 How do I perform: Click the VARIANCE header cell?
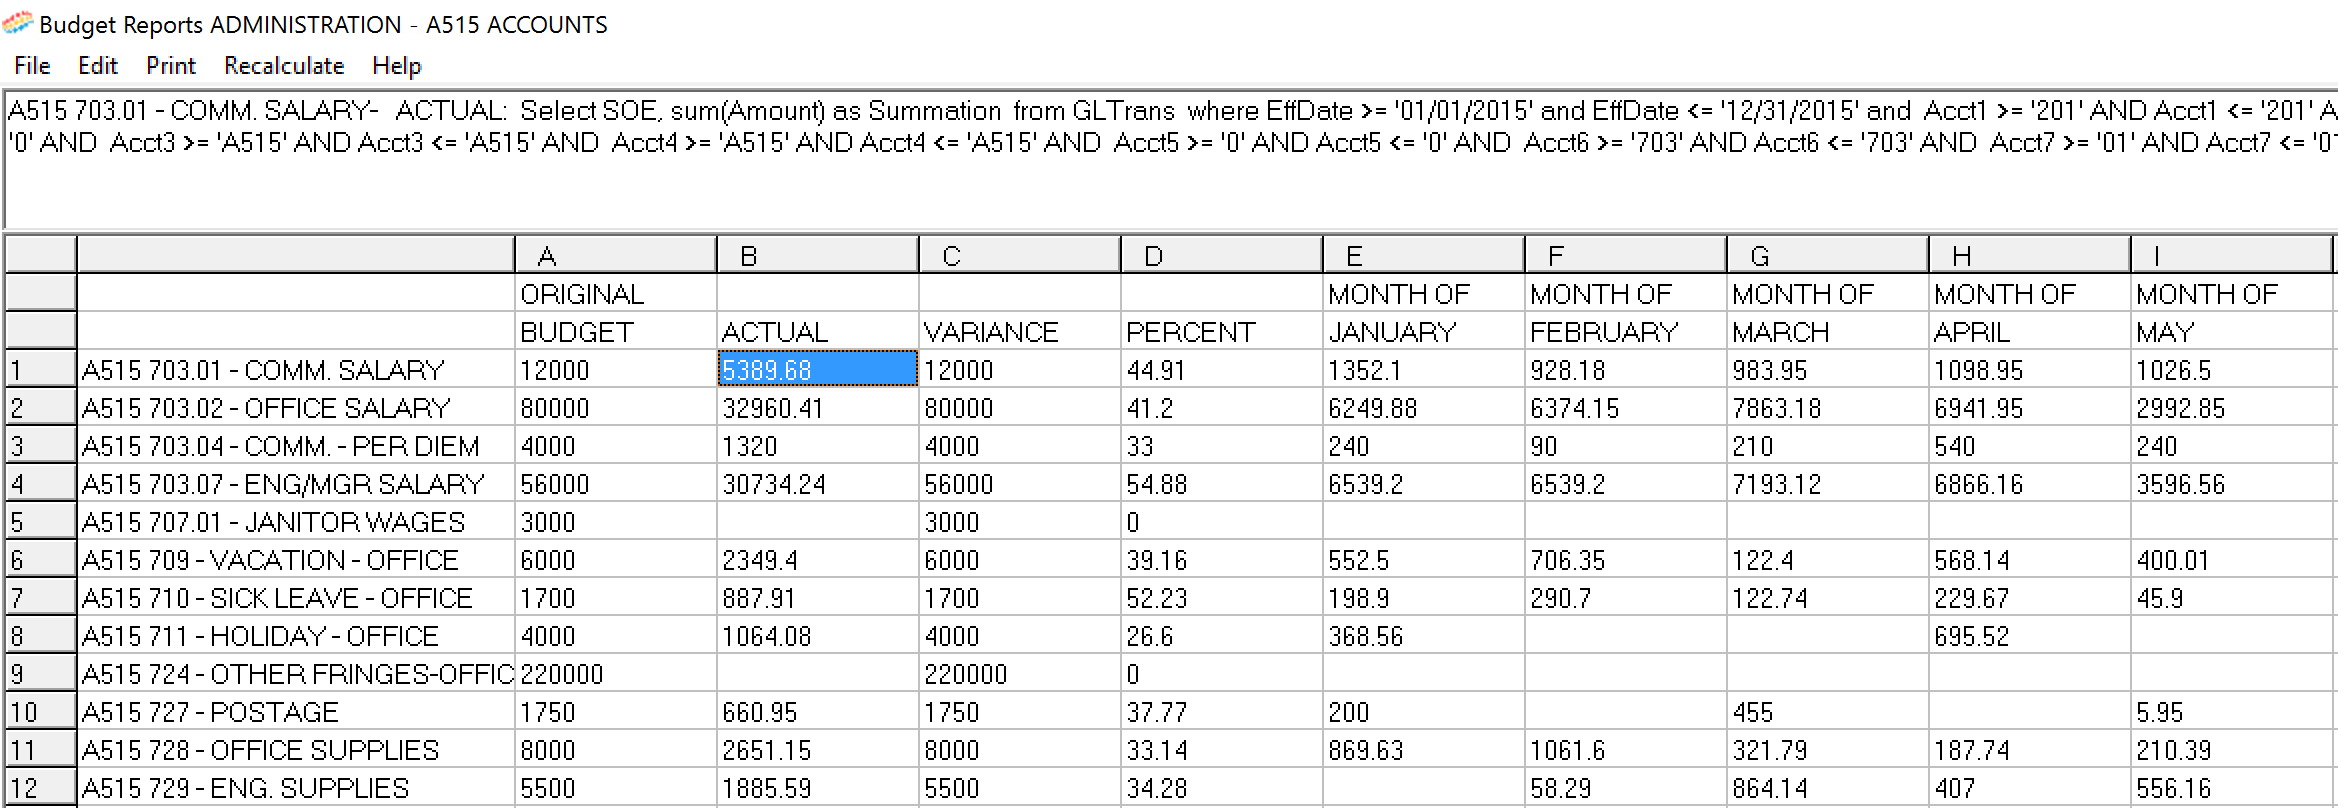click(x=1019, y=331)
